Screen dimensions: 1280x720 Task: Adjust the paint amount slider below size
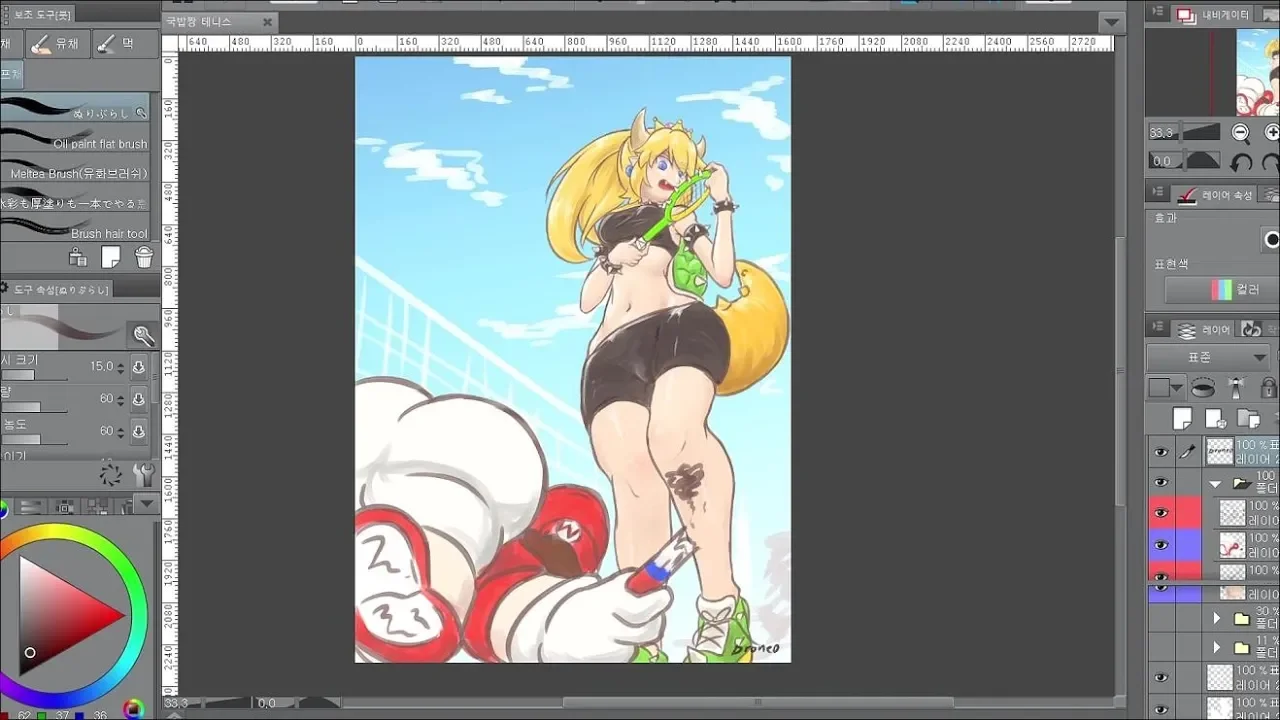point(33,408)
